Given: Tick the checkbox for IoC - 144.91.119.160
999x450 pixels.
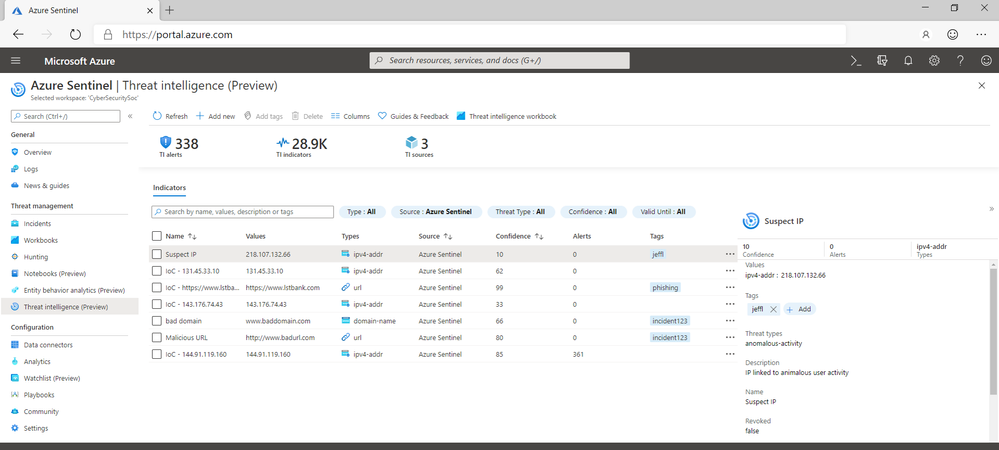Looking at the screenshot, I should (x=157, y=354).
